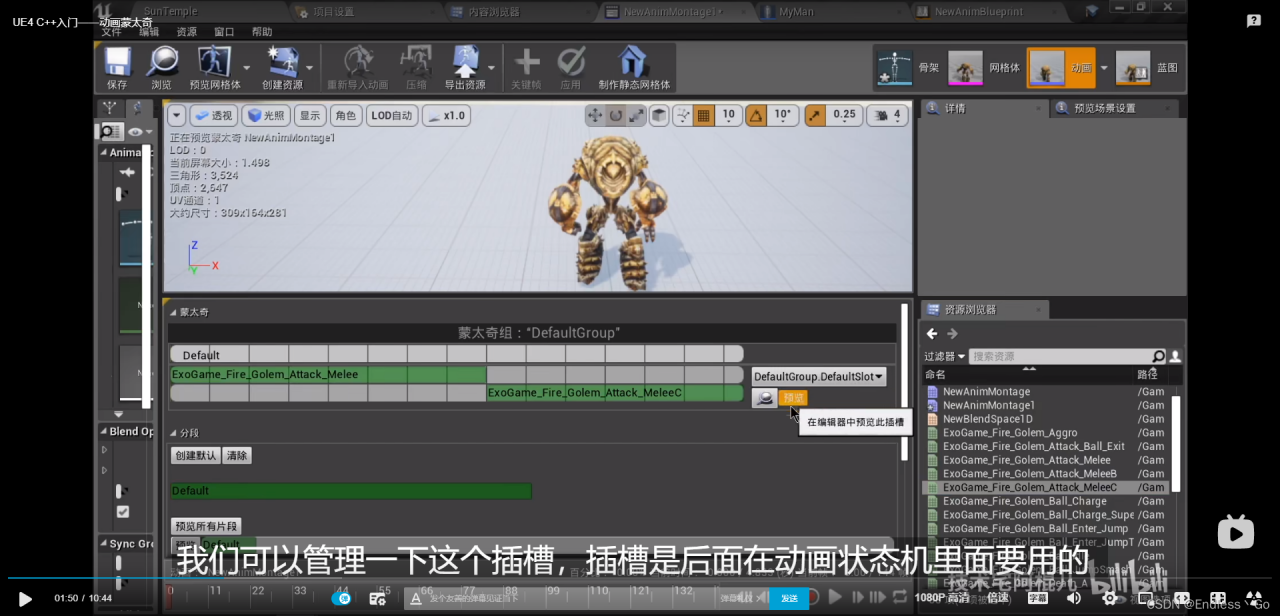The width and height of the screenshot is (1280, 616).
Task: Open the DefaultGroup.DefaultSlot dropdown
Action: coord(819,377)
